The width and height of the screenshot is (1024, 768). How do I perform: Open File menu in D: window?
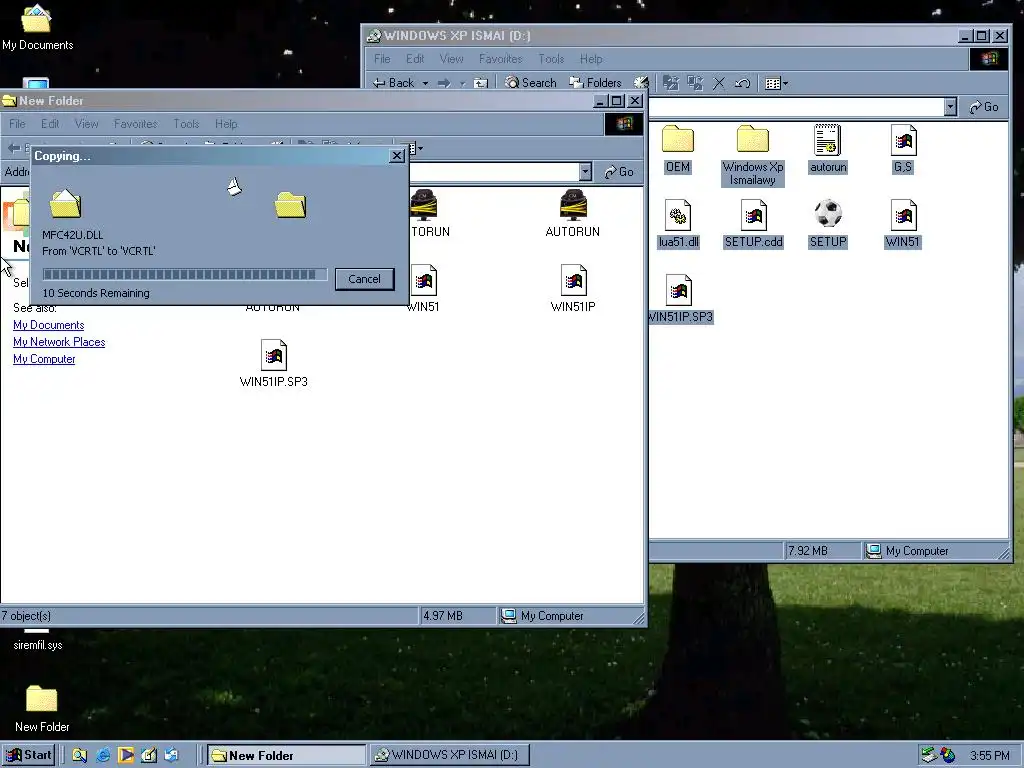pos(382,59)
